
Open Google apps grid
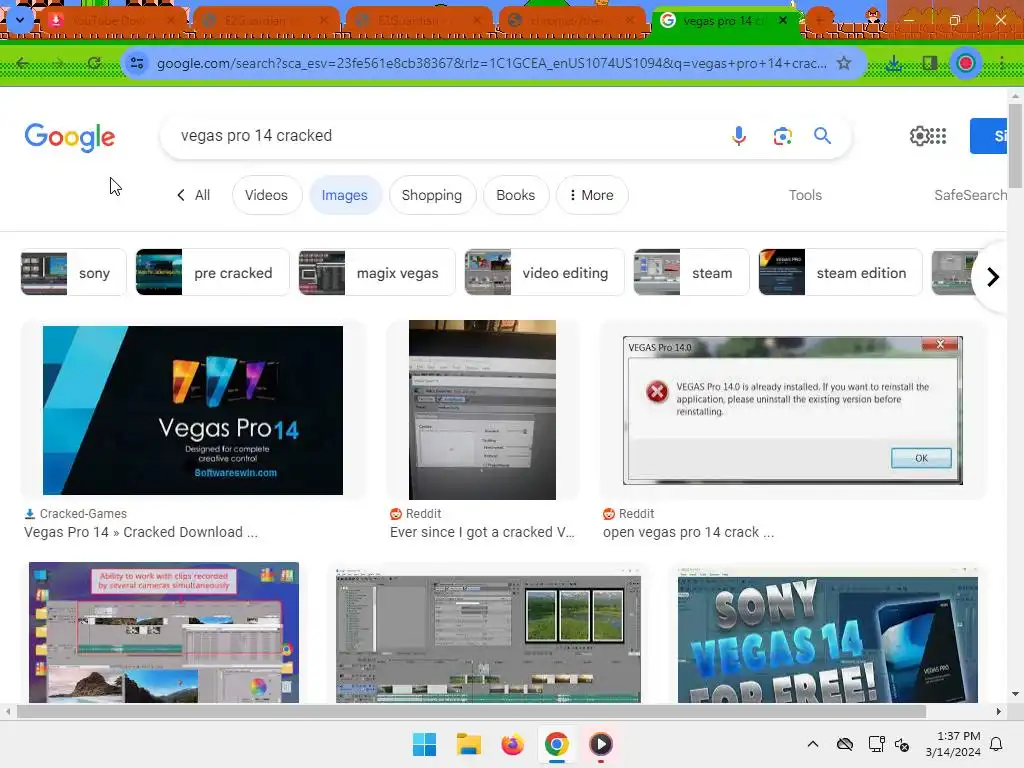click(938, 136)
